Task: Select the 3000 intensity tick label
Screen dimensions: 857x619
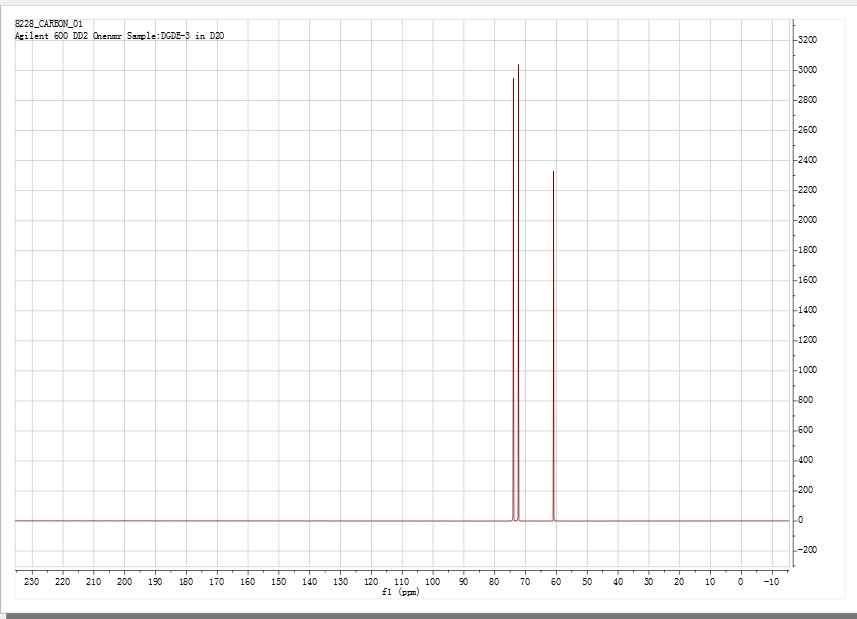Action: 808,70
